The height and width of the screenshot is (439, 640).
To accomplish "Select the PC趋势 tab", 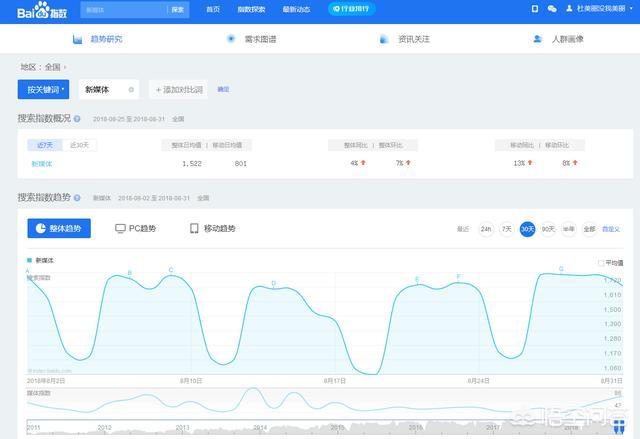I will (x=136, y=228).
